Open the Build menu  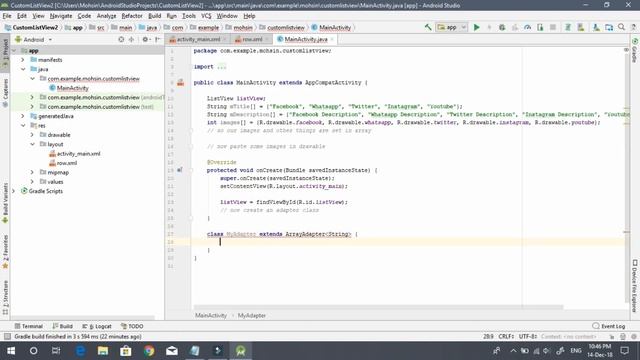tap(154, 16)
